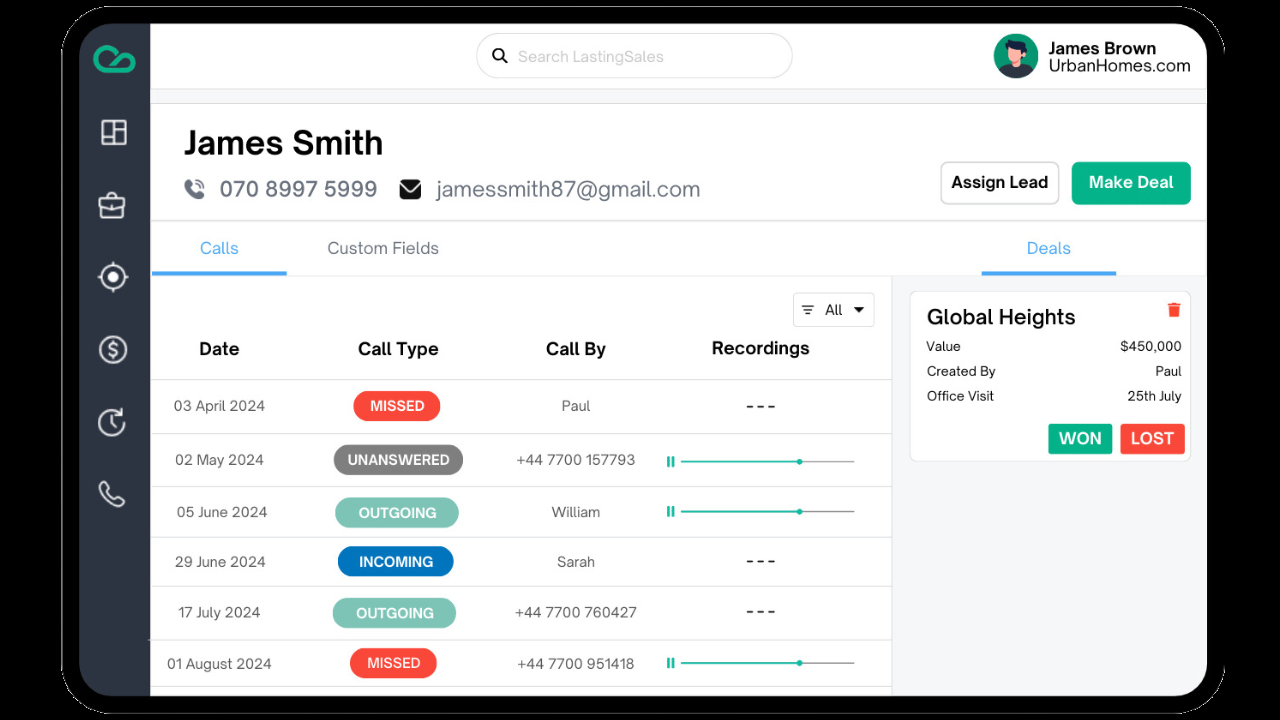Click the Search LastingSales input field

(633, 56)
